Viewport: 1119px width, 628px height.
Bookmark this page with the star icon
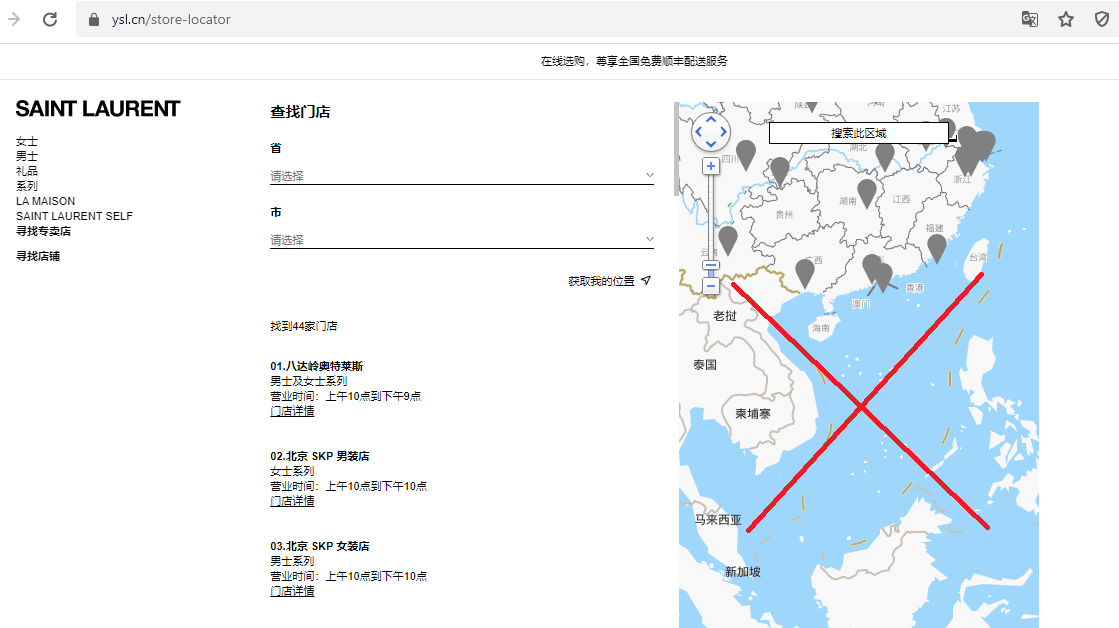pyautogui.click(x=1065, y=19)
